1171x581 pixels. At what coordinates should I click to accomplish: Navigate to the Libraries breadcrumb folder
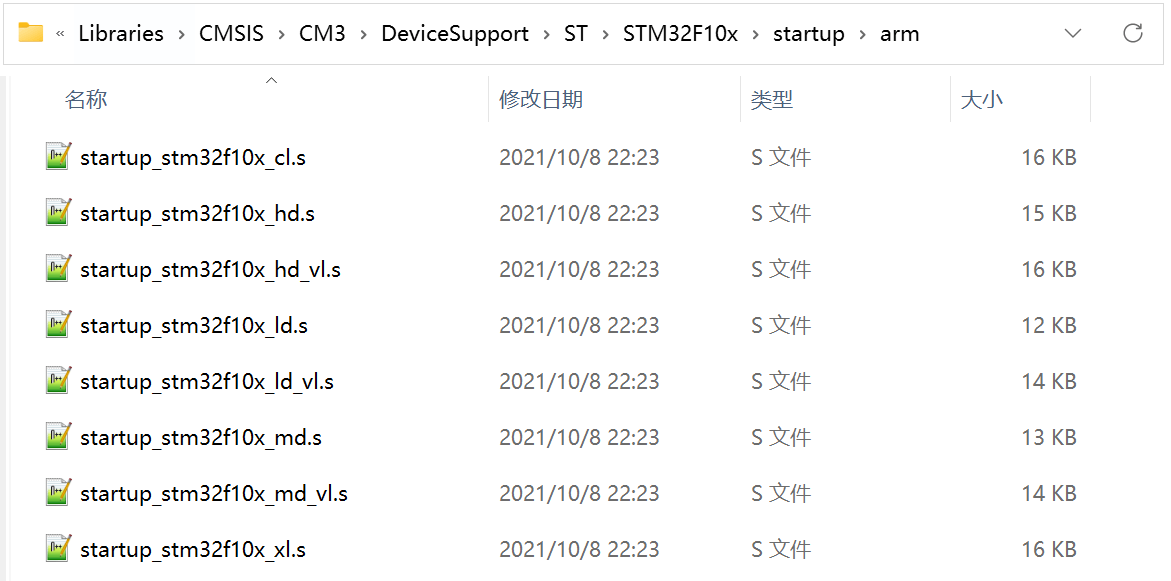coord(121,33)
